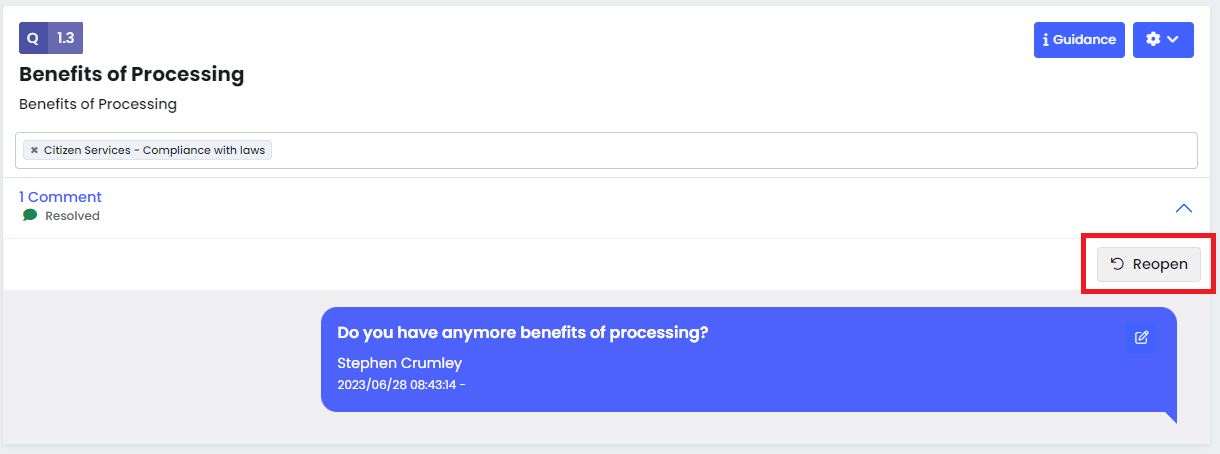Click the gear settings icon
Screen dimensions: 1220x454
coord(1153,39)
